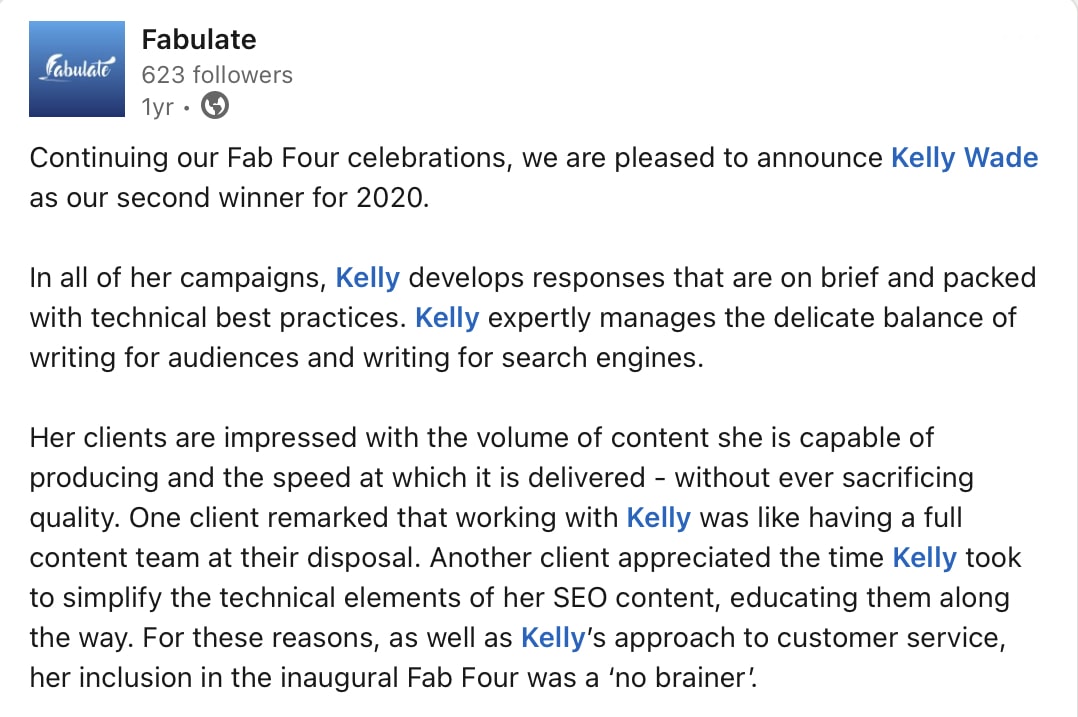The image size is (1078, 717).
Task: Open "Kelly's" link in the closing sentence
Action: coord(553,637)
